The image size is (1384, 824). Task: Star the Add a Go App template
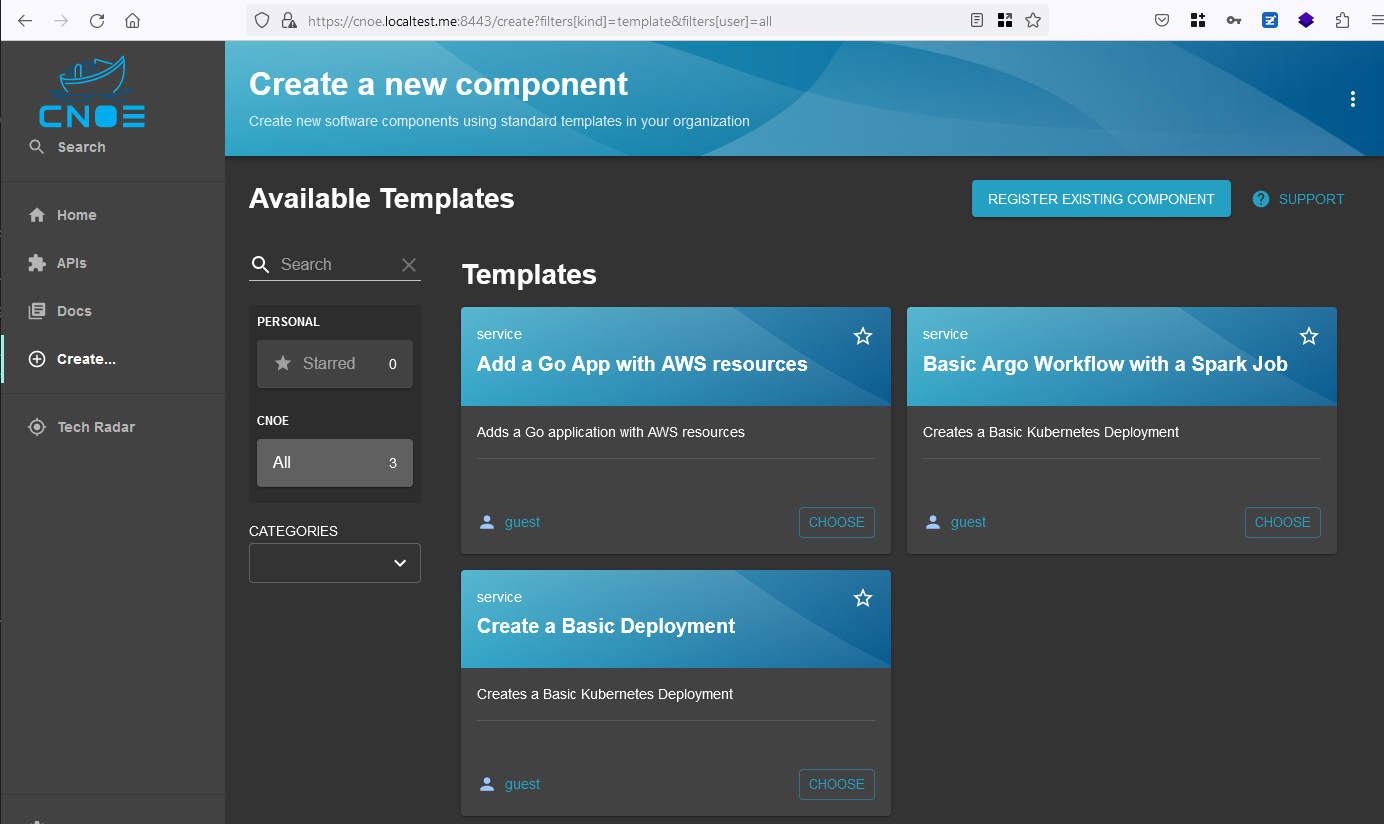pyautogui.click(x=862, y=336)
